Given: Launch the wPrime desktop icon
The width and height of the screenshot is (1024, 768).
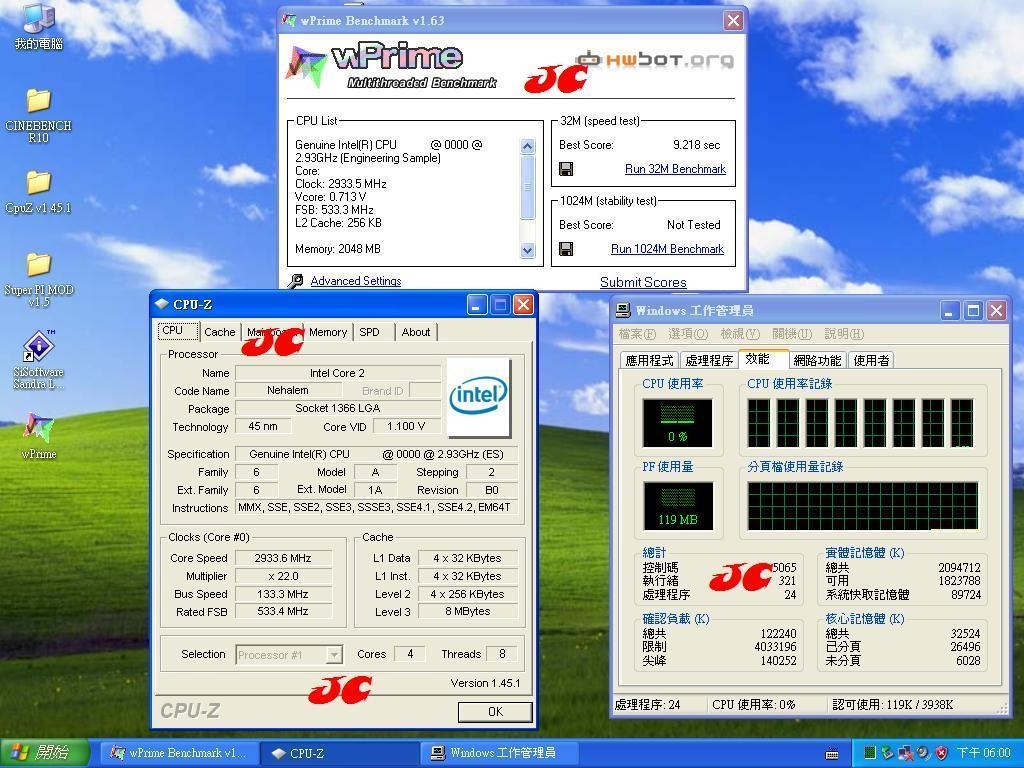Looking at the screenshot, I should click(38, 430).
